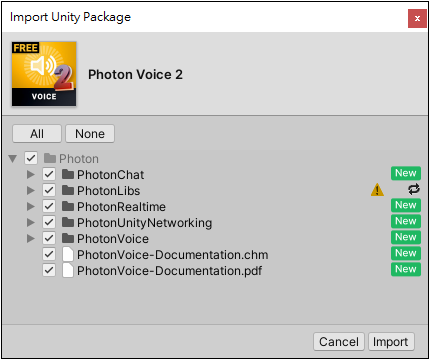Click the refresh arrows icon beside PhotonLibs
The height and width of the screenshot is (360, 430).
414,189
